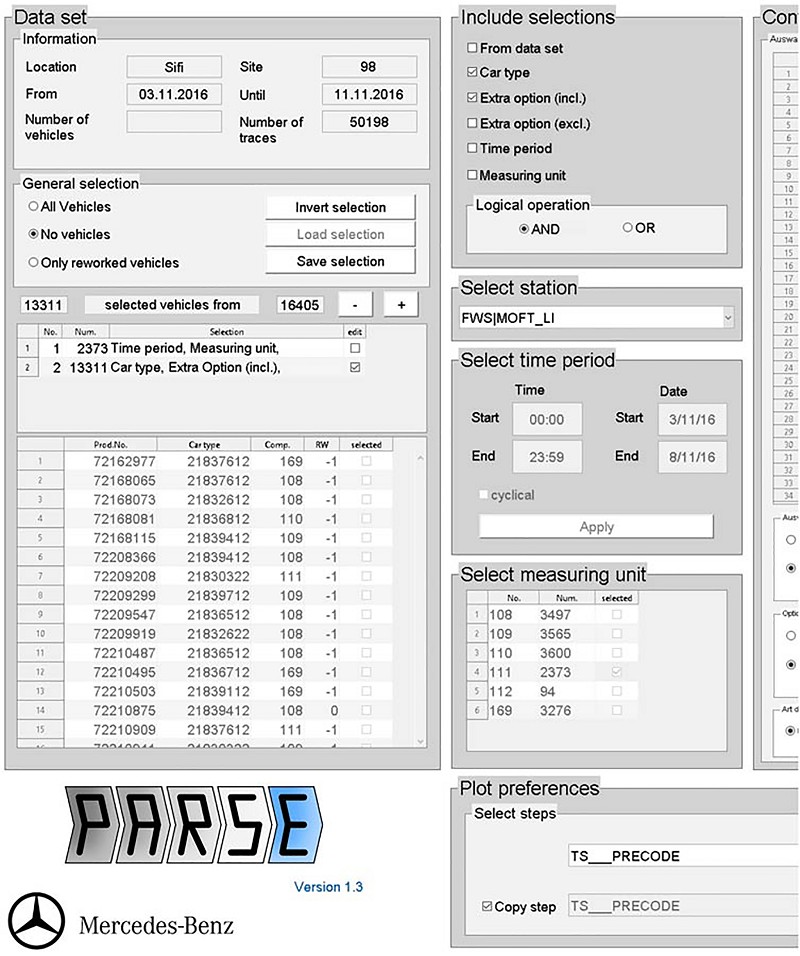Click the From date field 03.11.2016
800x956 pixels.
(174, 95)
